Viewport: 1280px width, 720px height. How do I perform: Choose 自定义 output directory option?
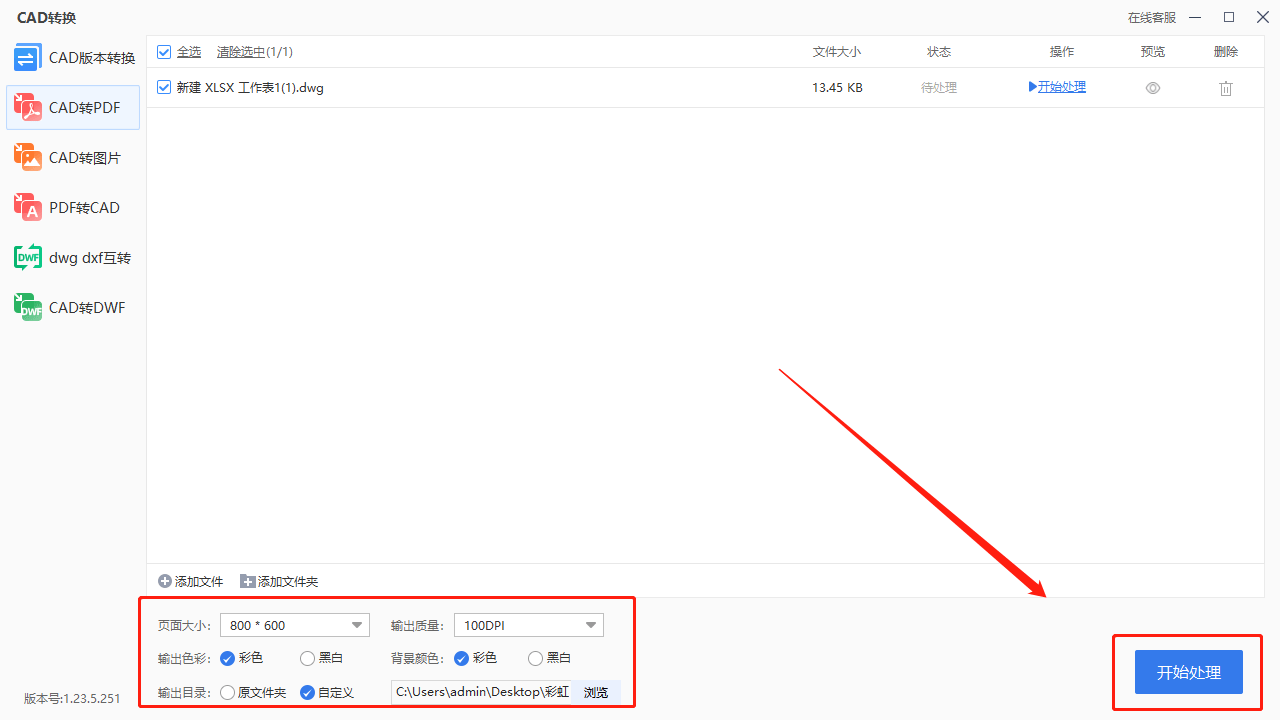coord(307,692)
